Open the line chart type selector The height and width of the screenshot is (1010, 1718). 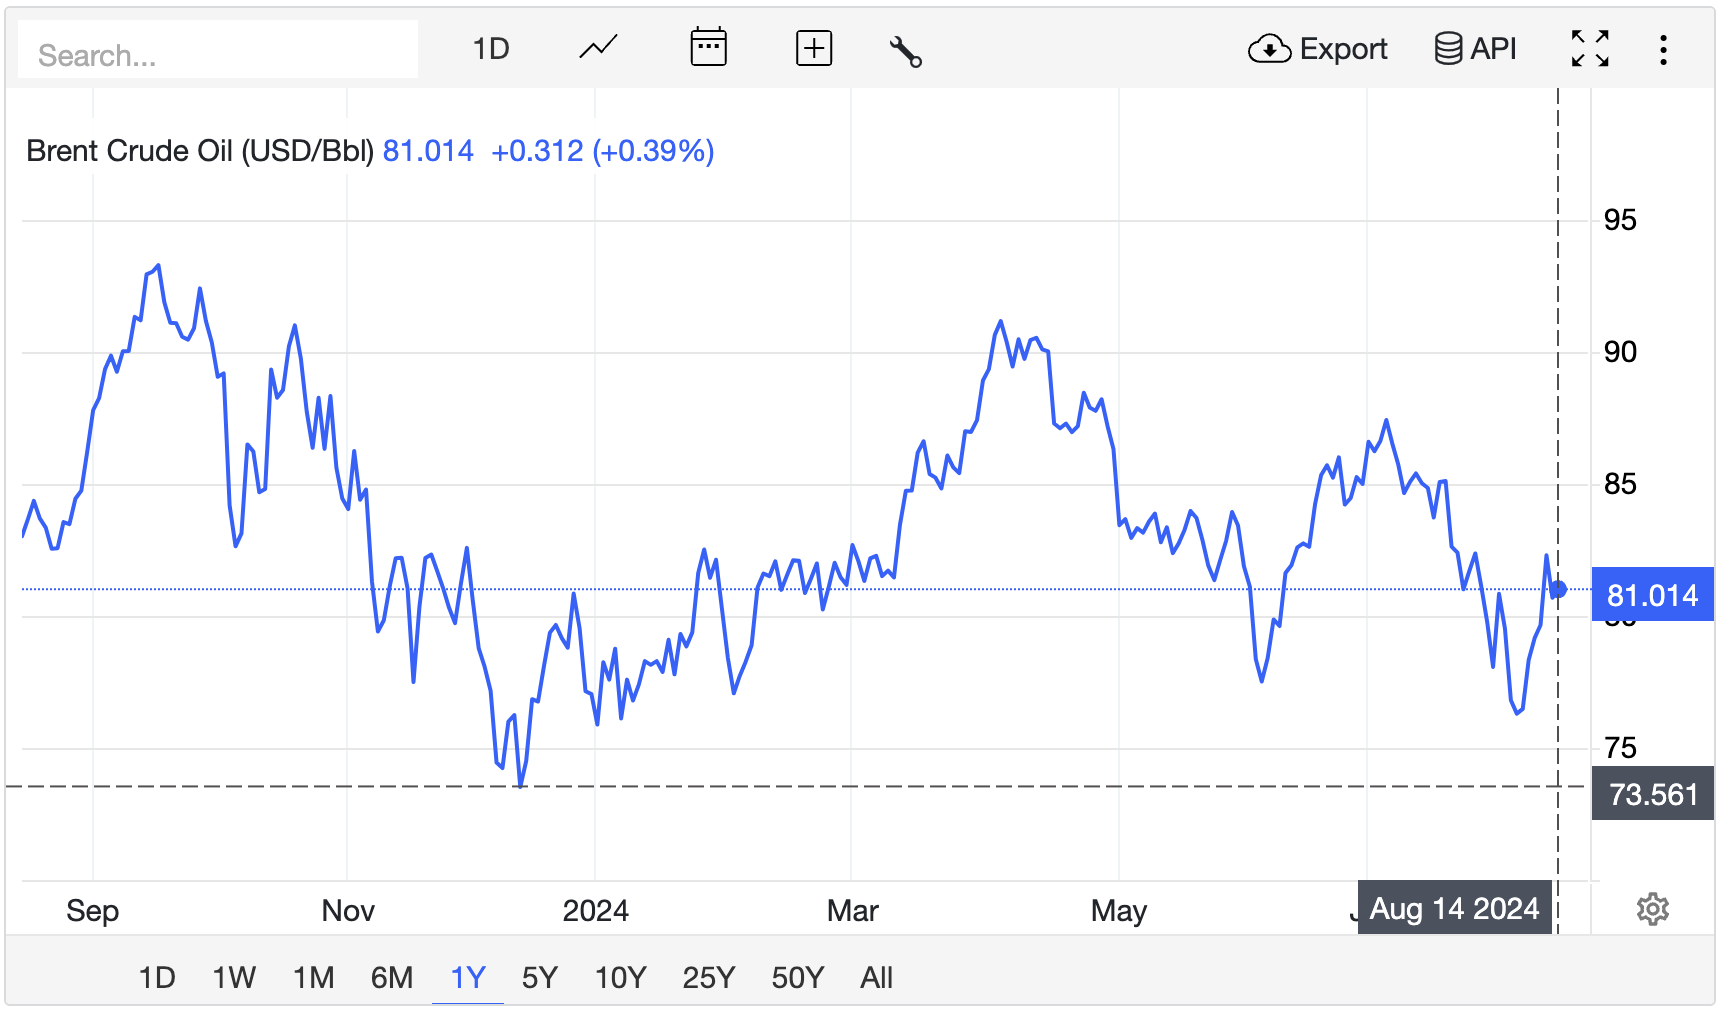coord(598,48)
